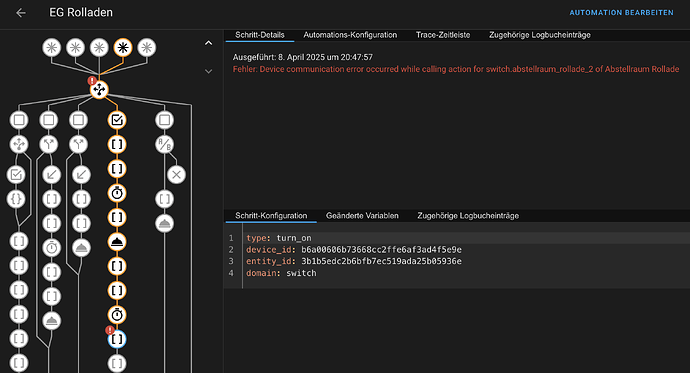690x373 pixels.
Task: Go to previous trace with up chevron
Action: (209, 43)
